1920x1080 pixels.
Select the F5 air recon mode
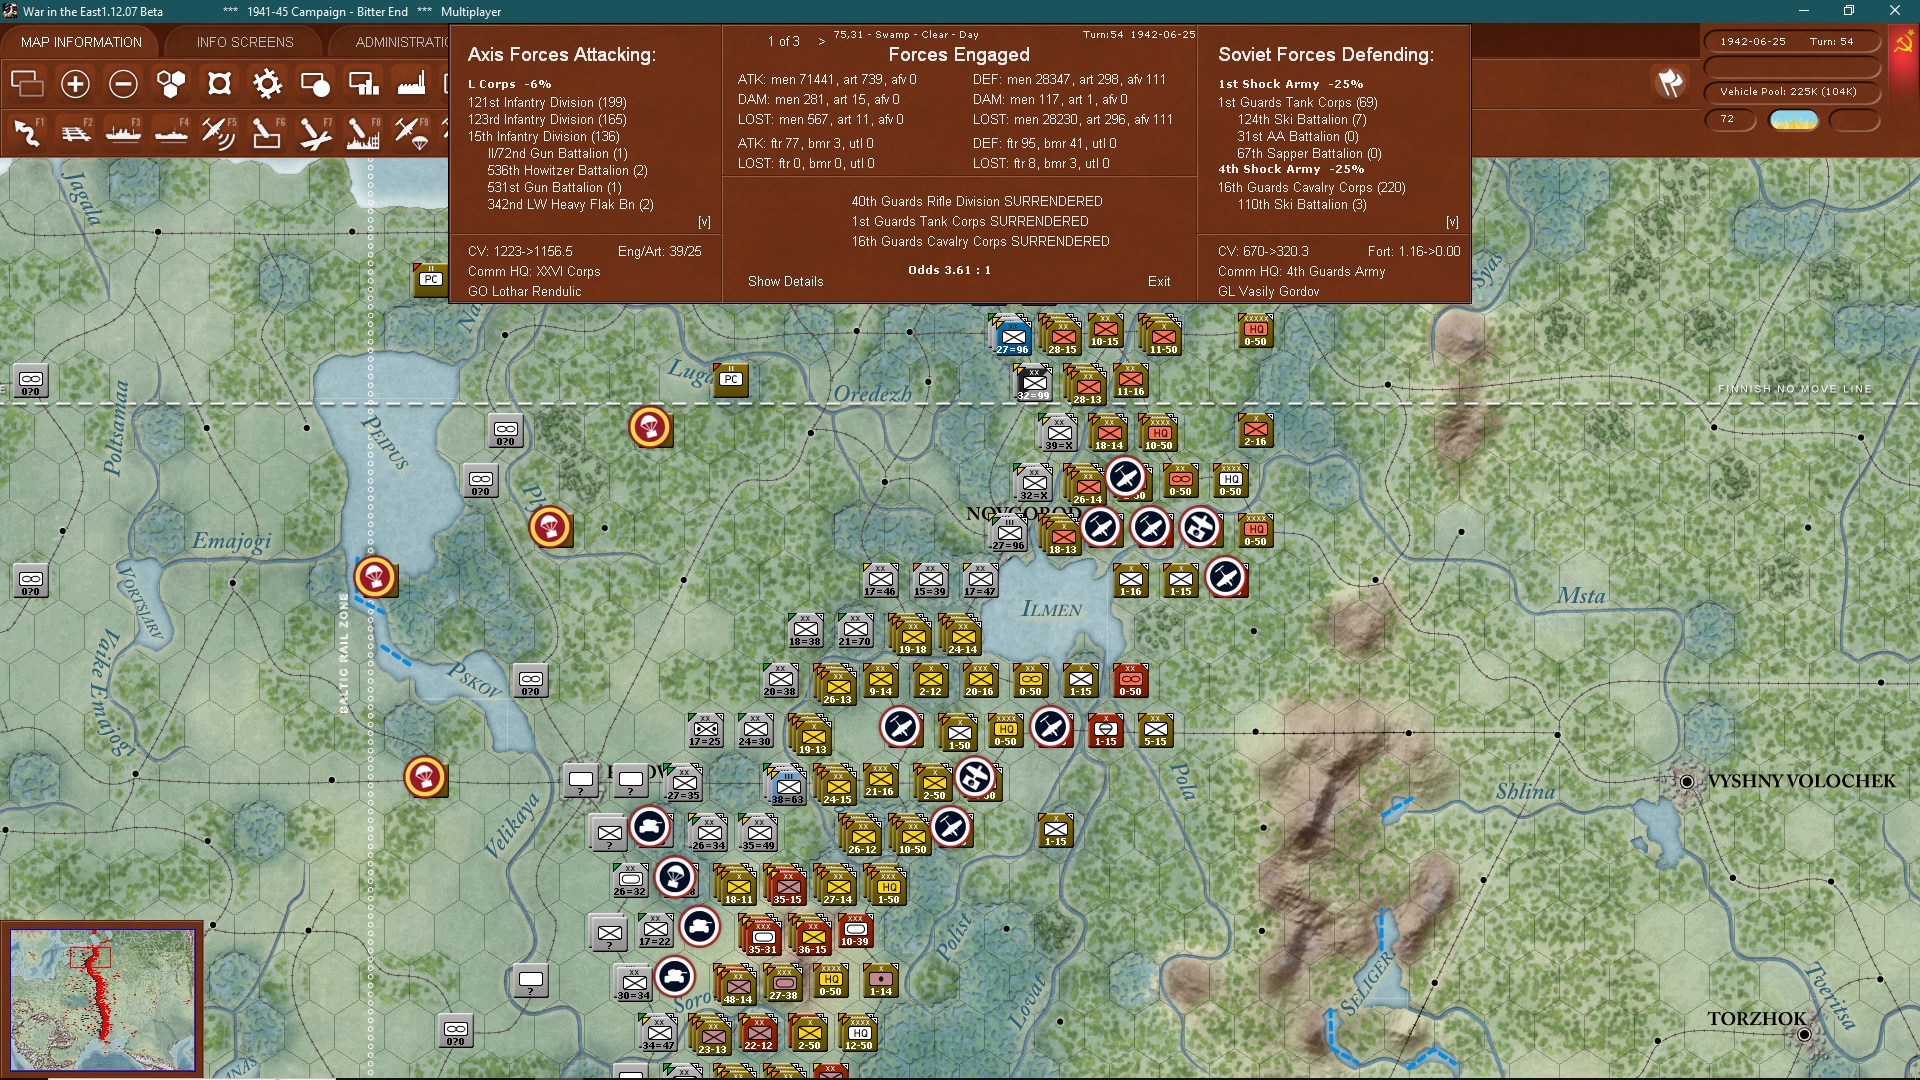click(219, 132)
